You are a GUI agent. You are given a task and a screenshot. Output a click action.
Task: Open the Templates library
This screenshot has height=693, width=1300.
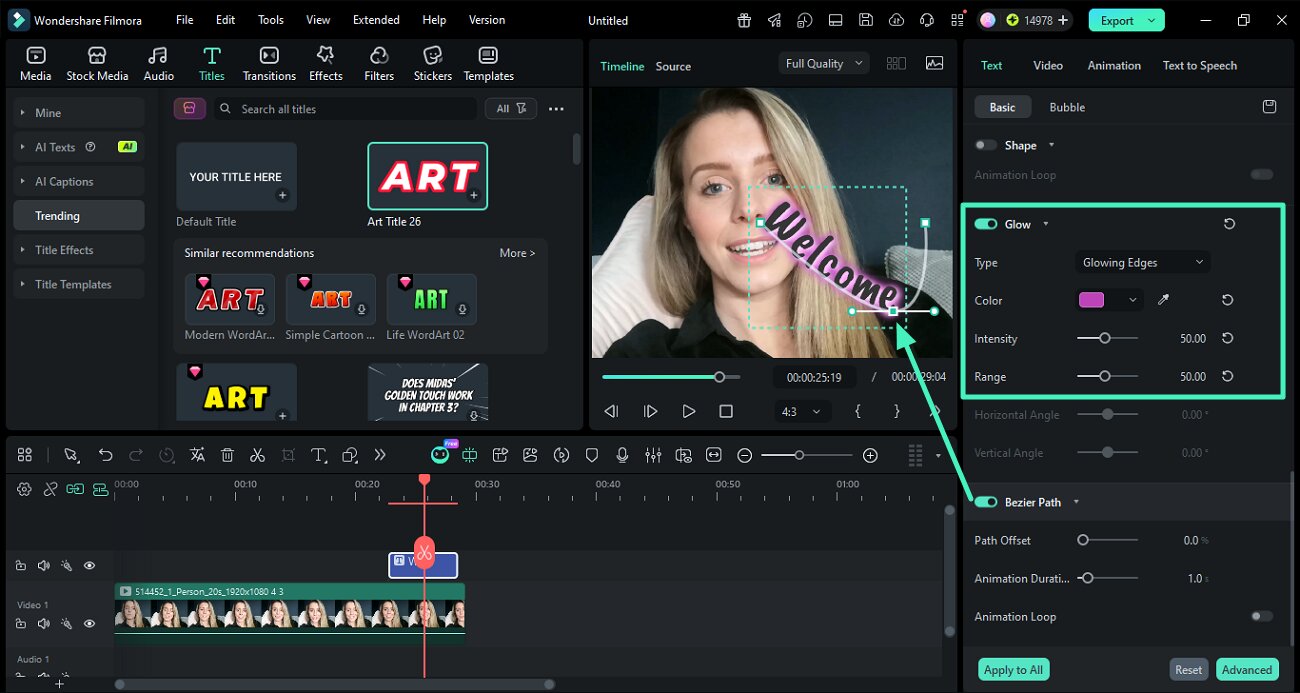click(488, 64)
